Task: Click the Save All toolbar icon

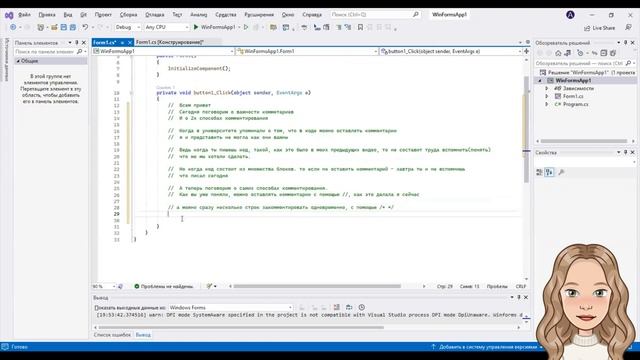Action: (x=73, y=27)
